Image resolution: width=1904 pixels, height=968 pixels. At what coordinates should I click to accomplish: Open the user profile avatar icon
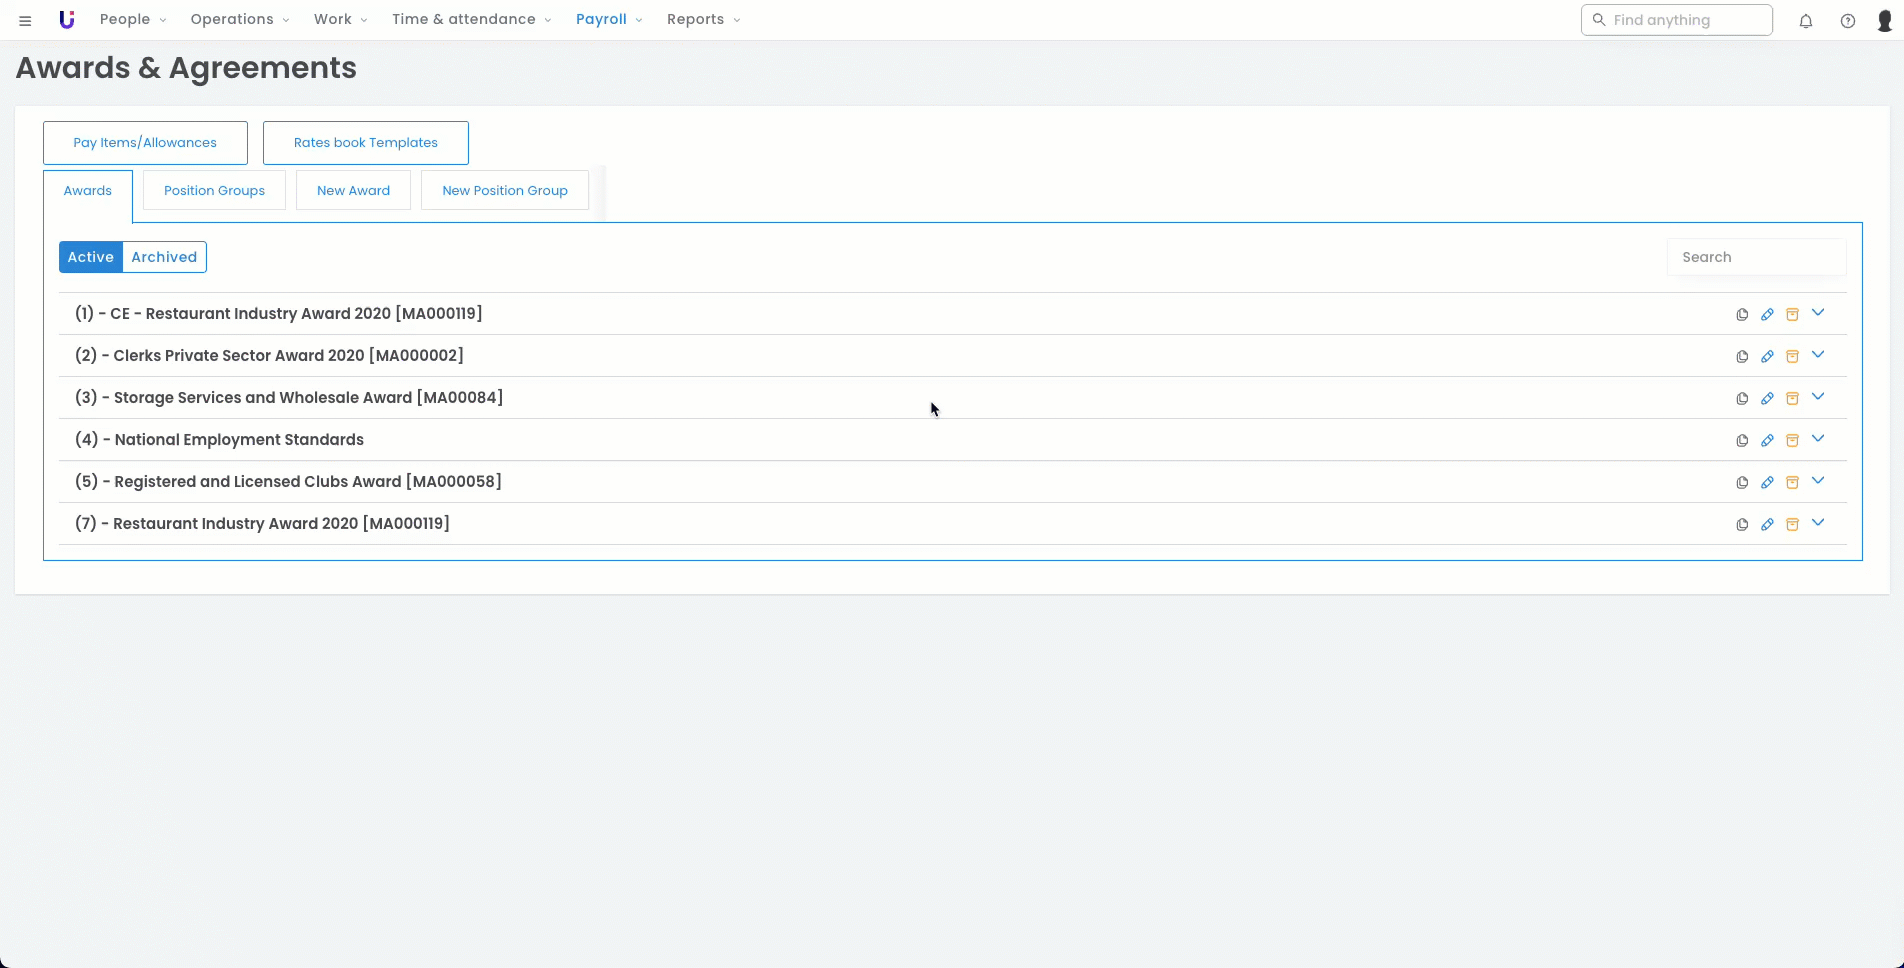click(x=1884, y=21)
